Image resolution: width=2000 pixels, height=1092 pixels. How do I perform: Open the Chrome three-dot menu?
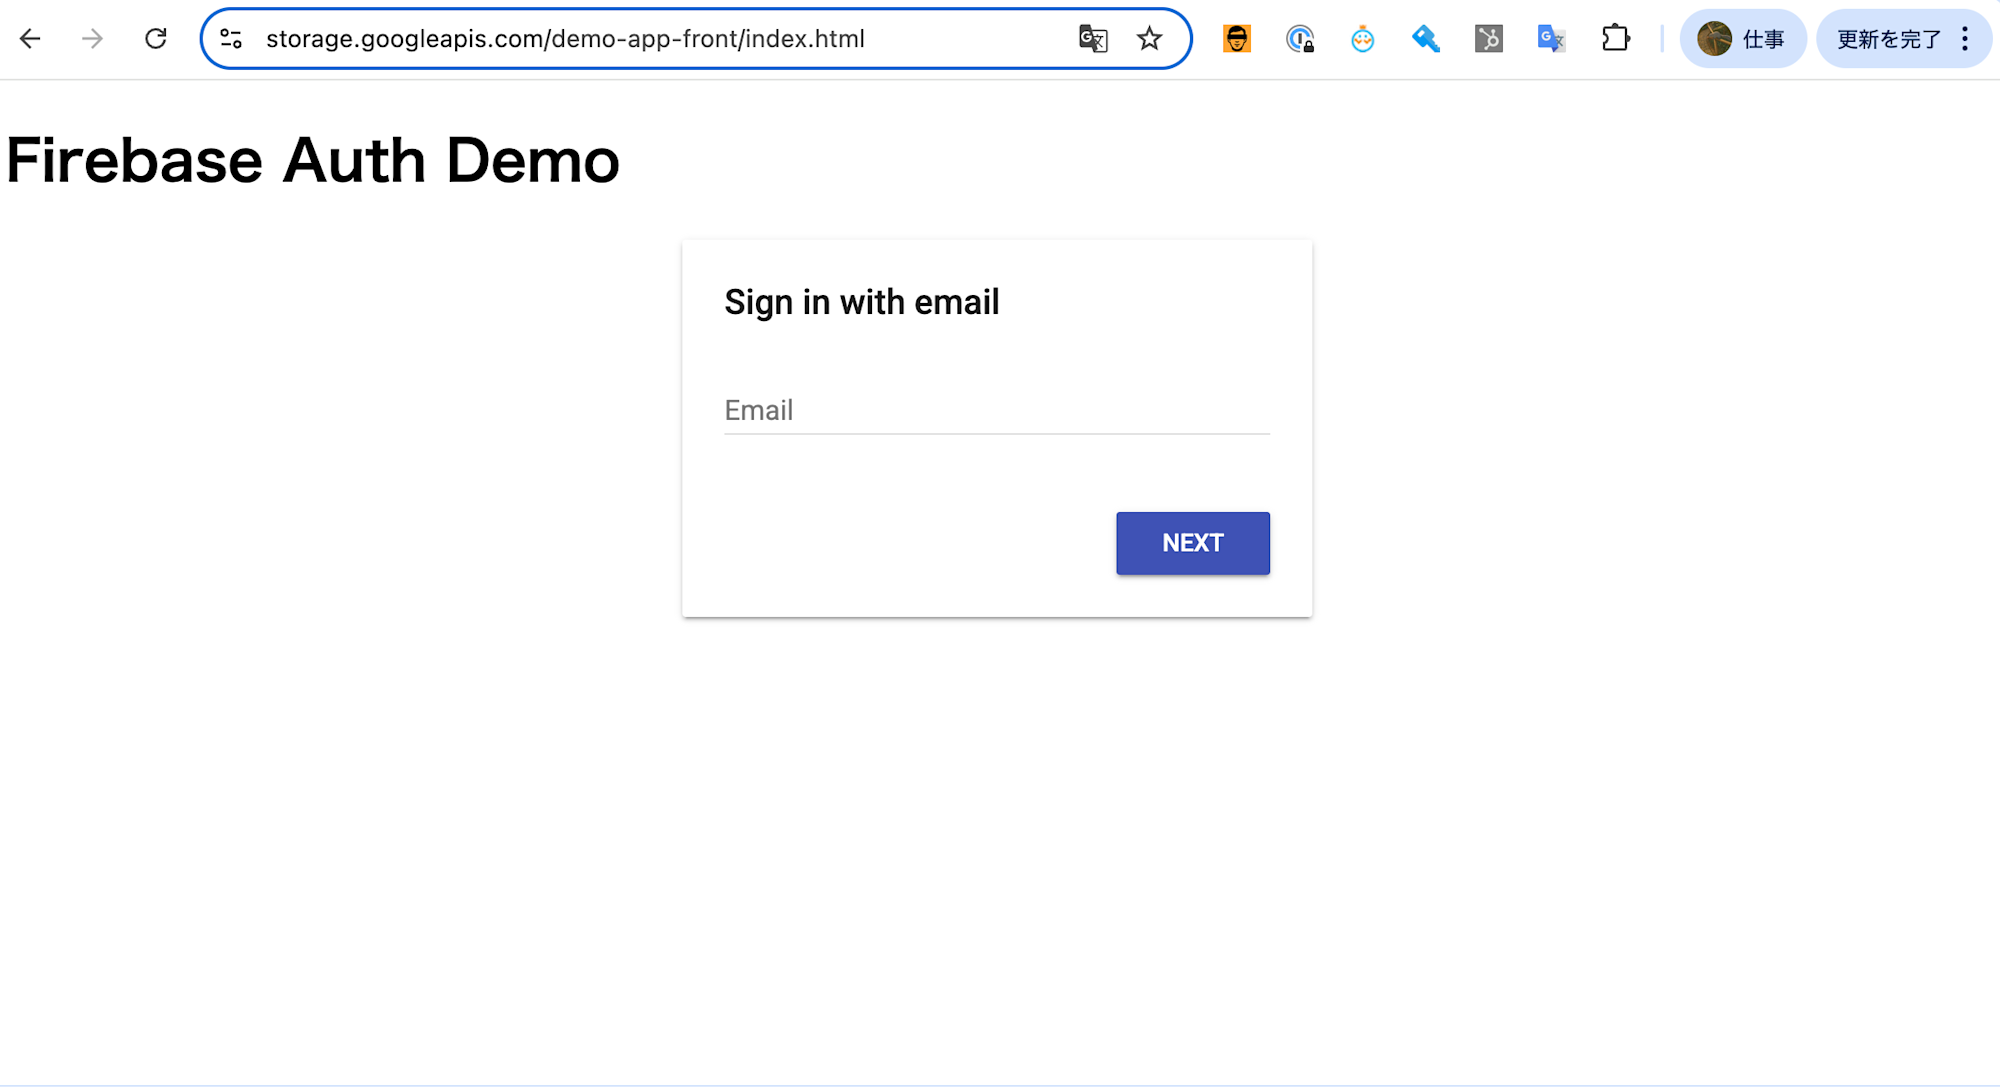click(x=1965, y=39)
